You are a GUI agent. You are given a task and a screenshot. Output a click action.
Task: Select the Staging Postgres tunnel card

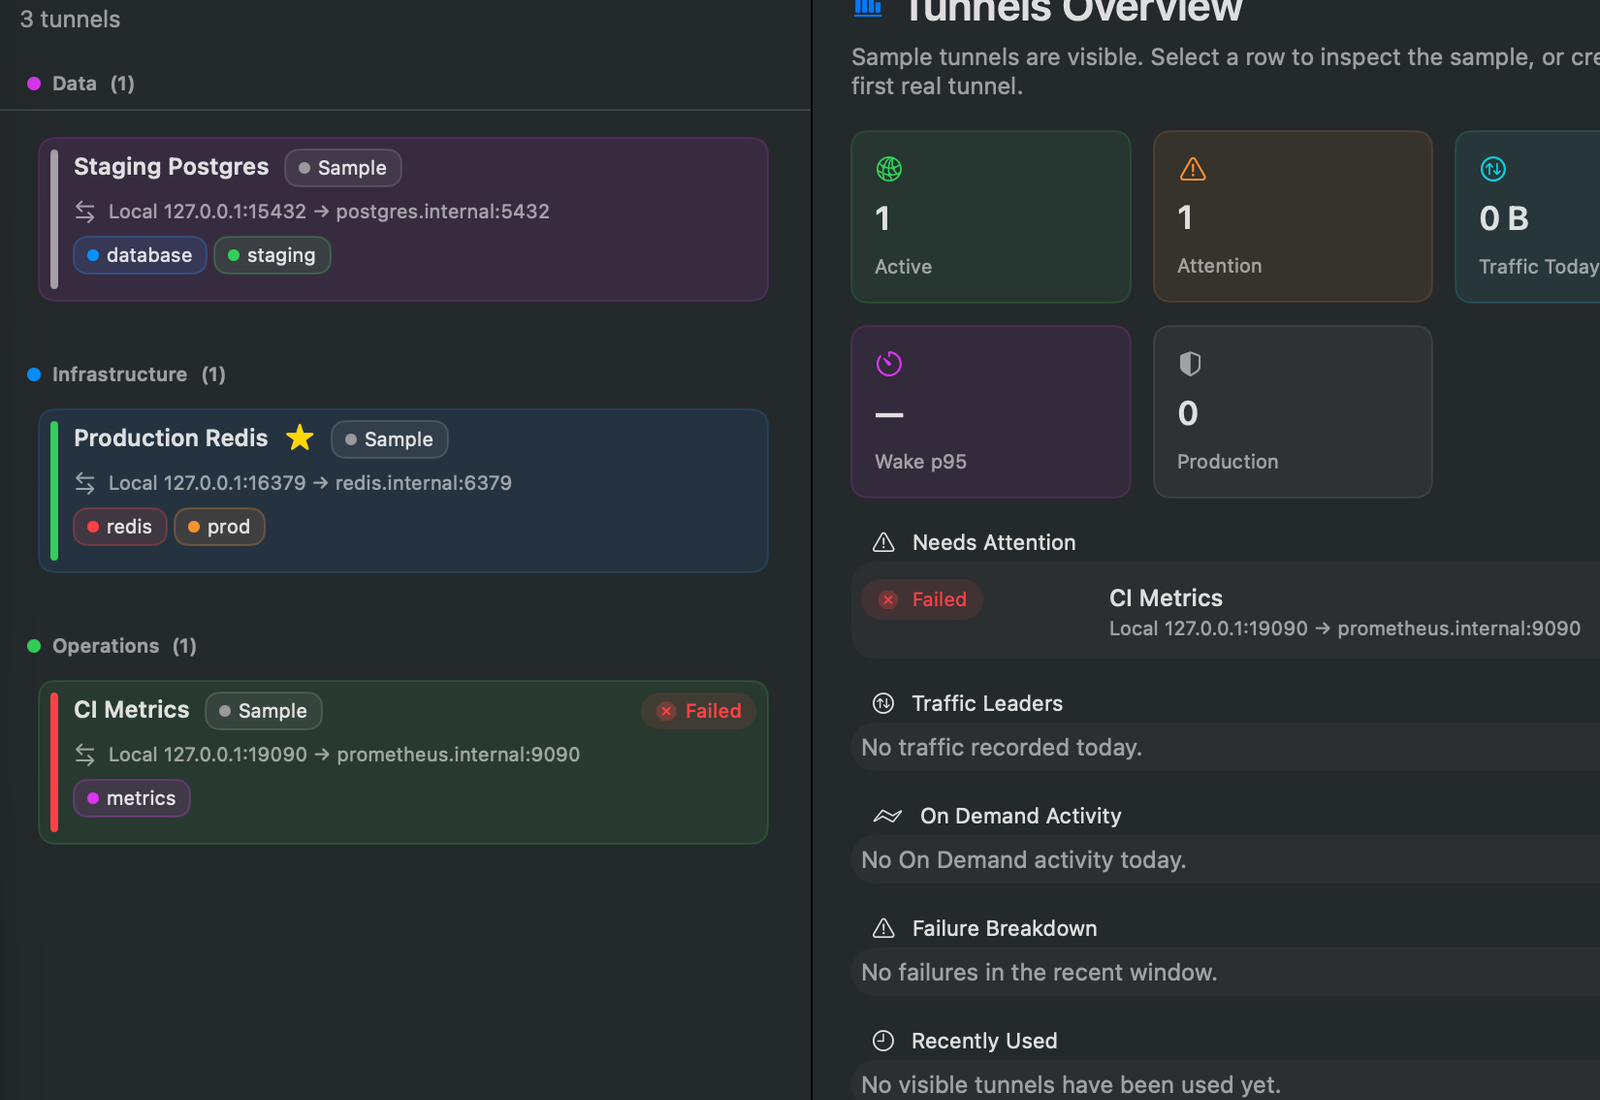(x=403, y=219)
